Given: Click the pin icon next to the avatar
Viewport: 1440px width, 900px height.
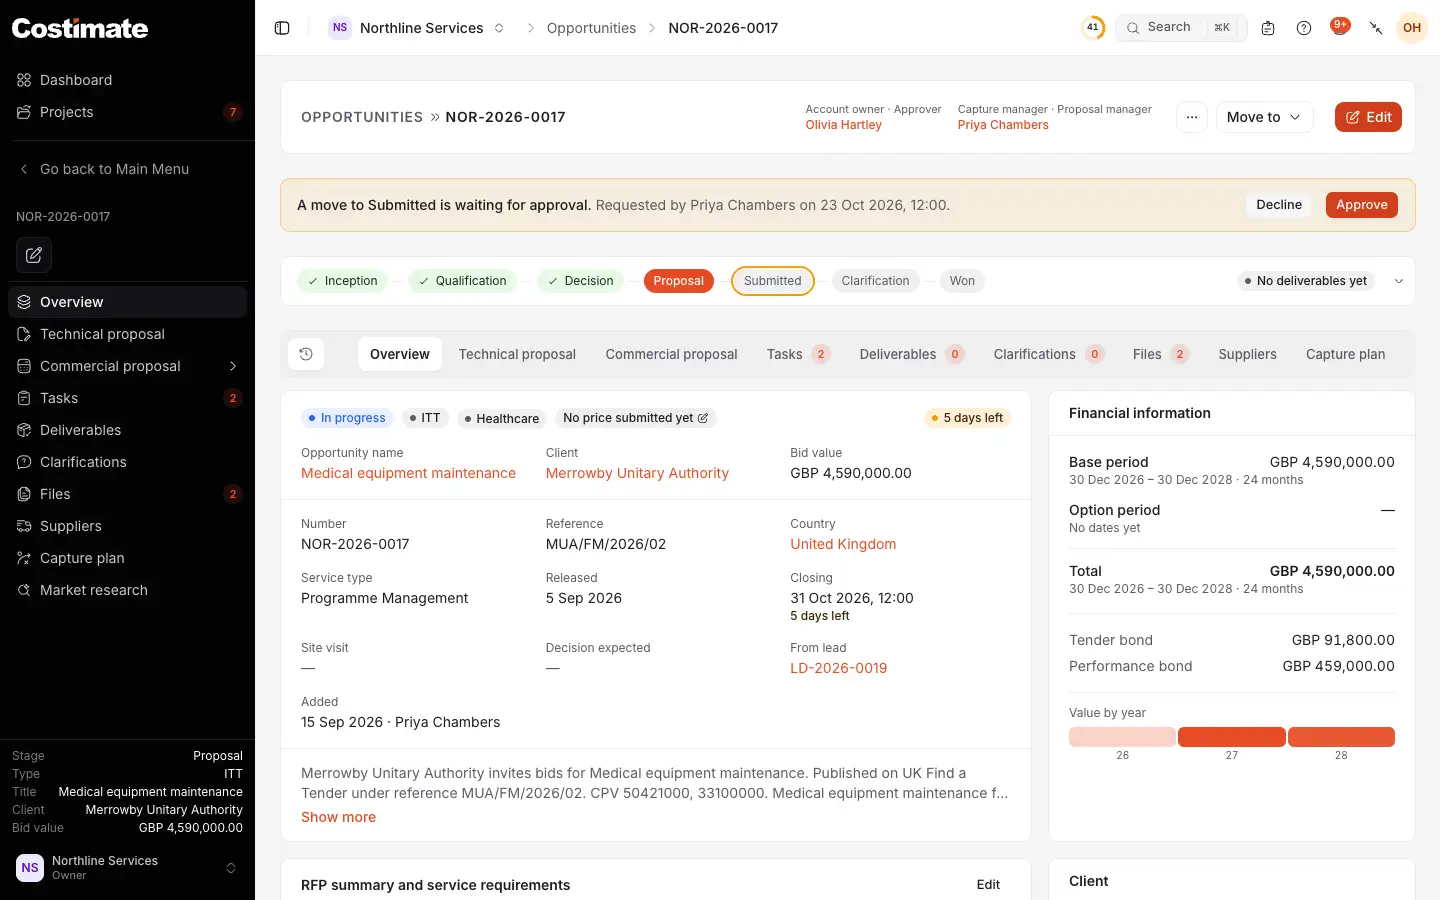Looking at the screenshot, I should click(1376, 28).
